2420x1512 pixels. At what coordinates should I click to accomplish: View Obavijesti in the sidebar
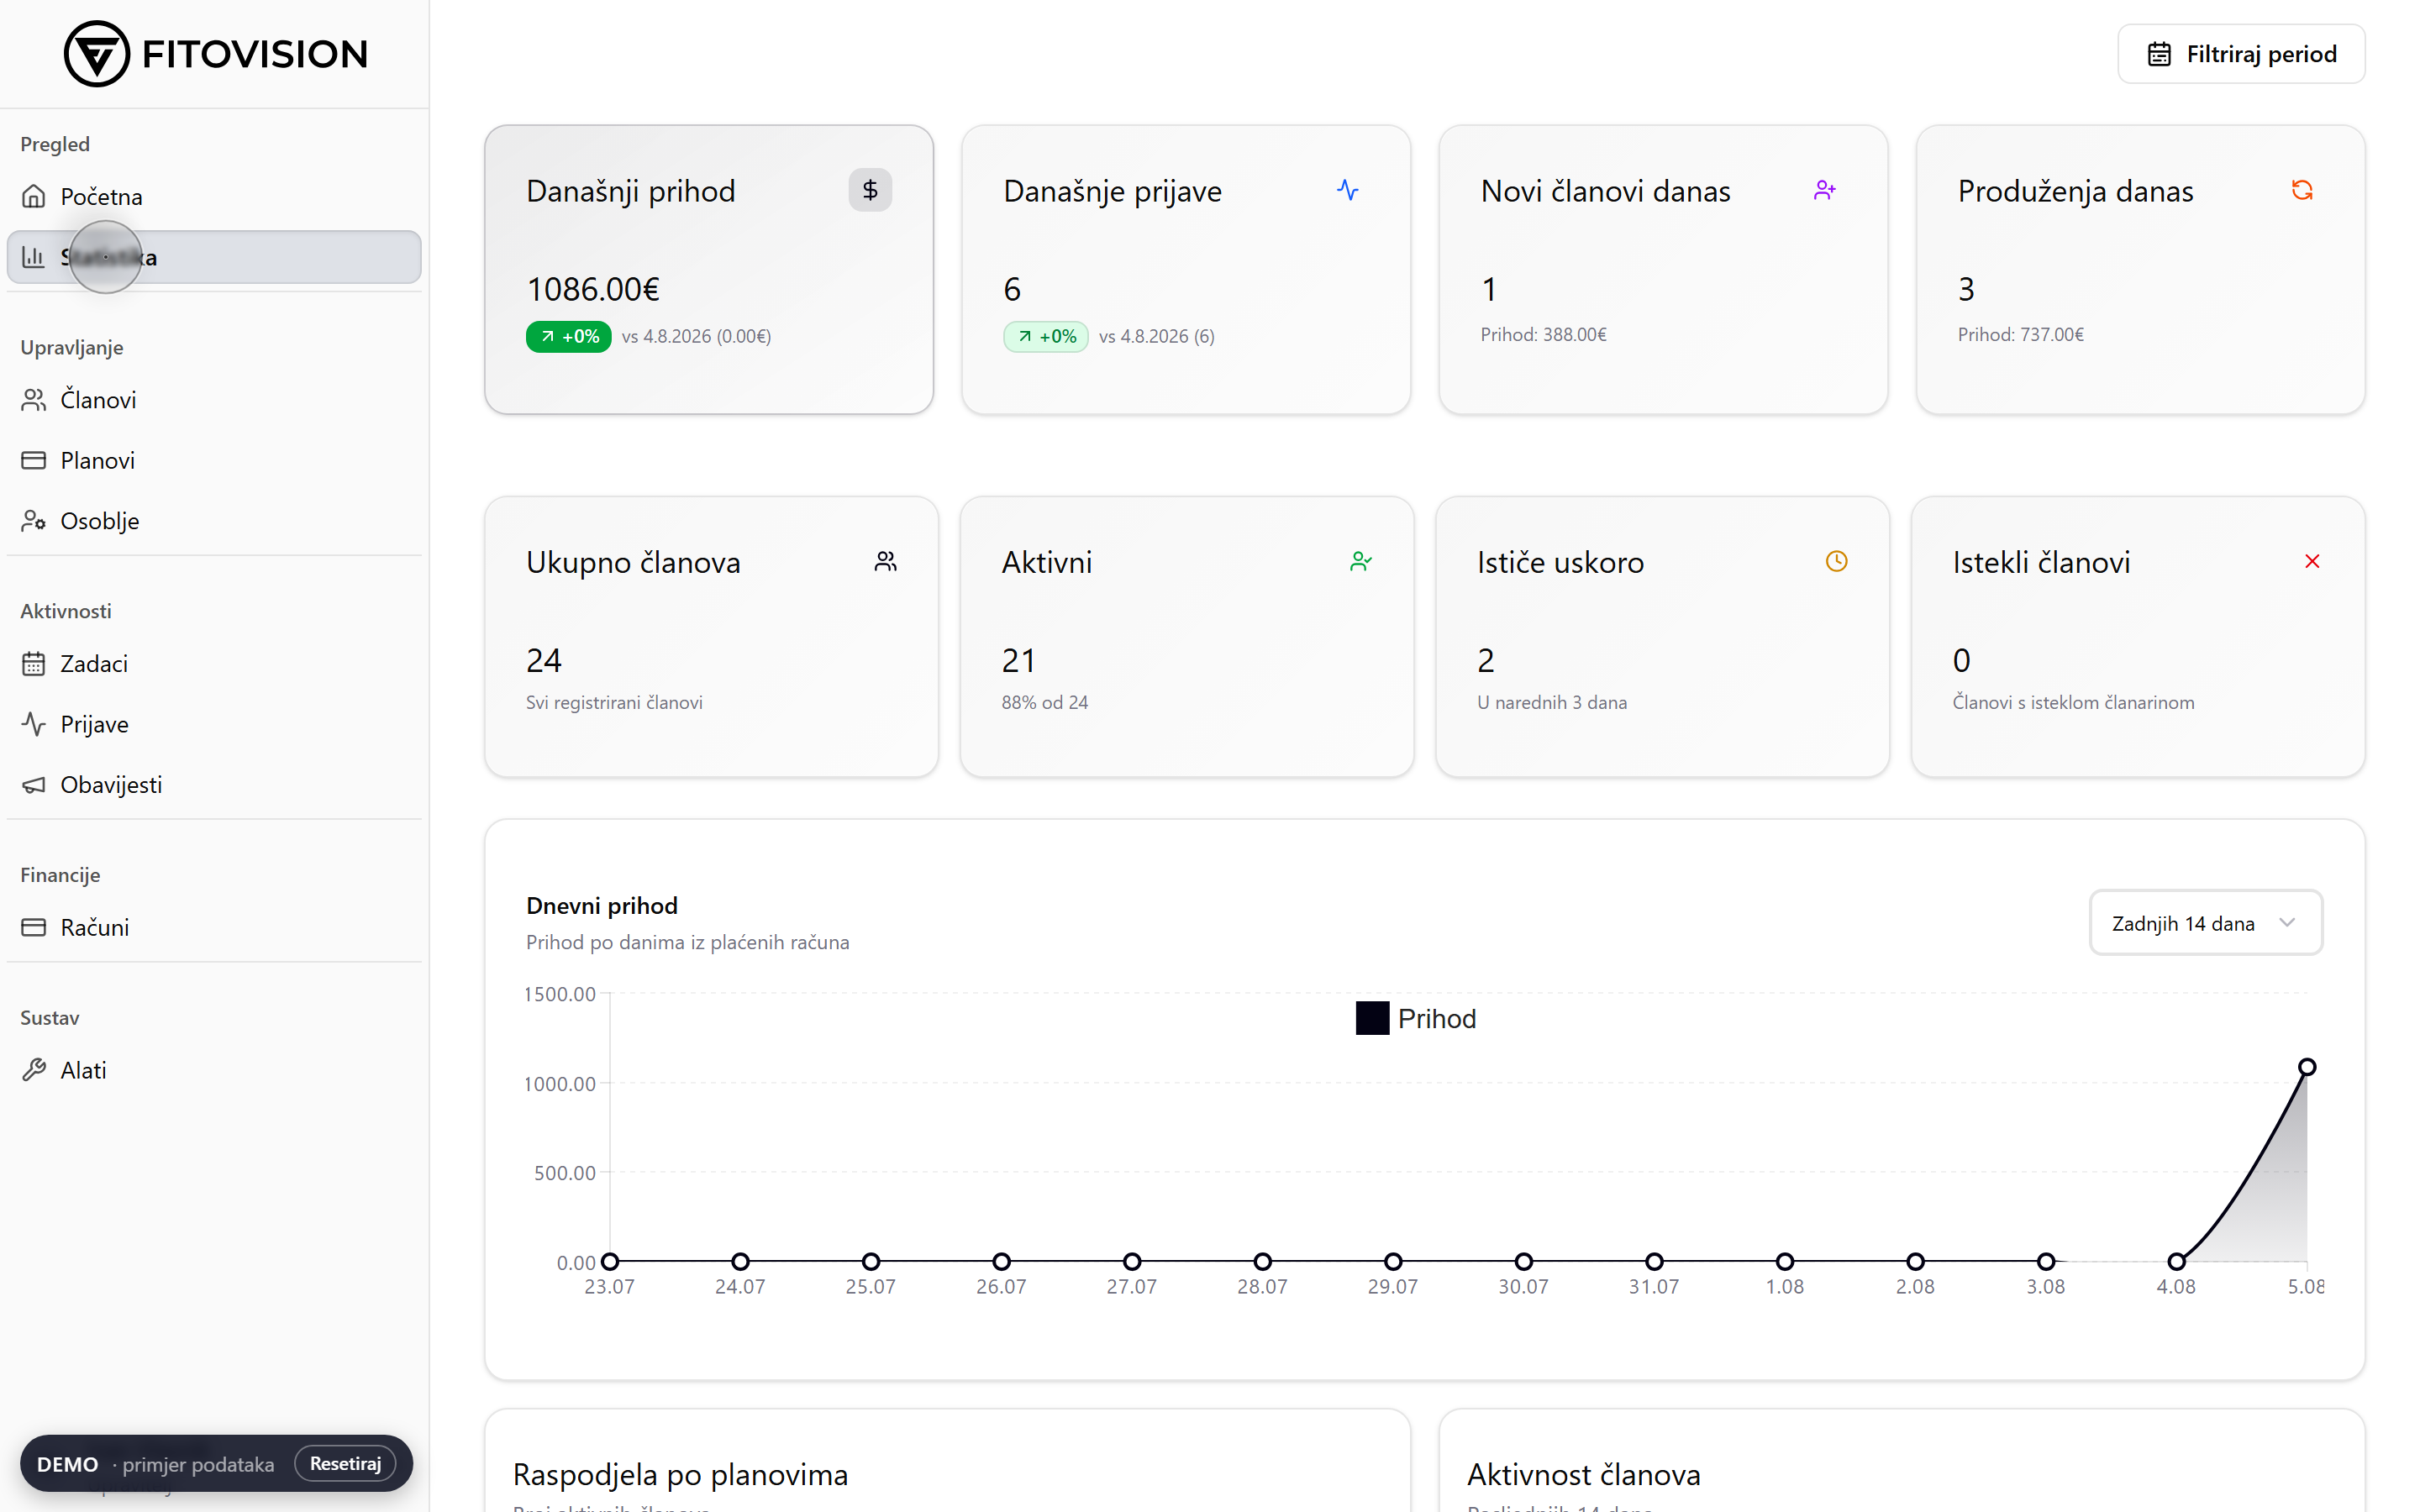214,785
